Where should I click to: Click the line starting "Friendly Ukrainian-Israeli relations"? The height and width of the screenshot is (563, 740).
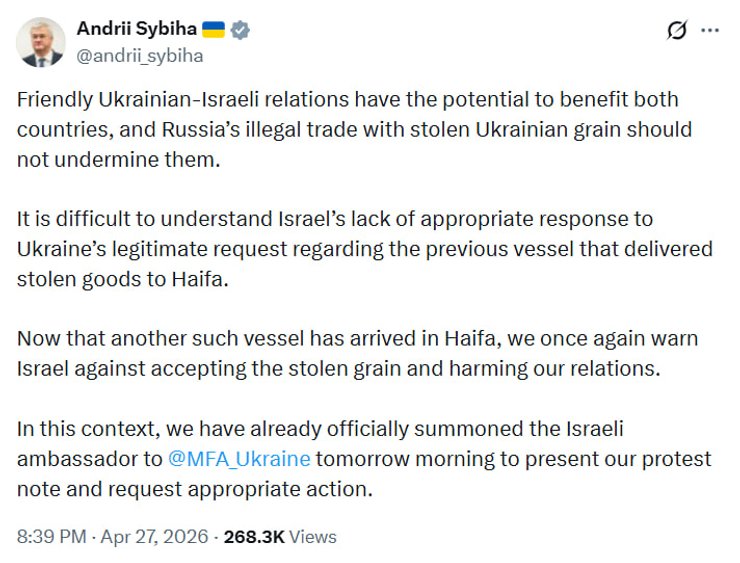[x=348, y=101]
